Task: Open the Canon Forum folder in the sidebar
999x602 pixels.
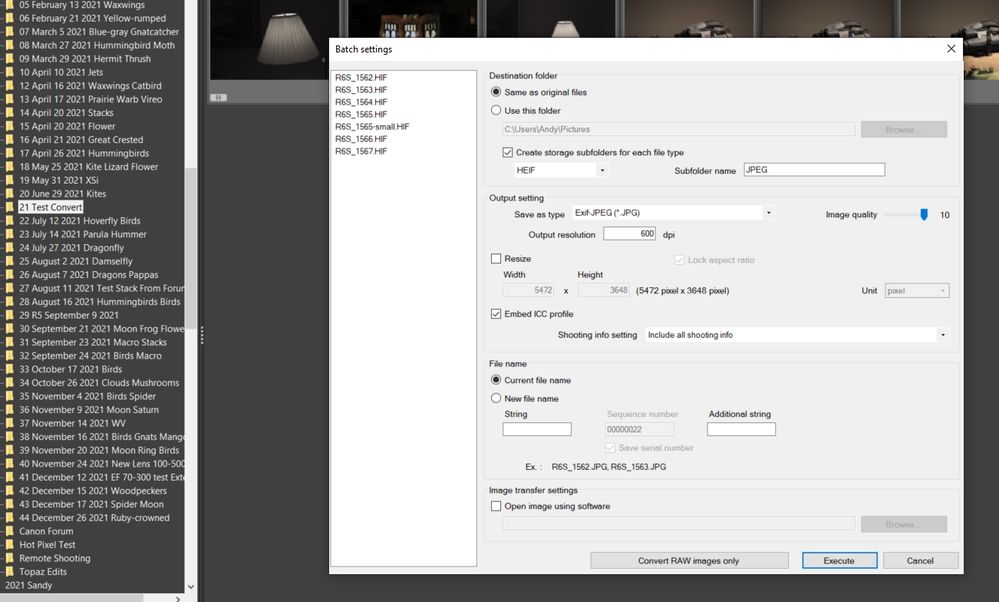Action: (x=45, y=531)
